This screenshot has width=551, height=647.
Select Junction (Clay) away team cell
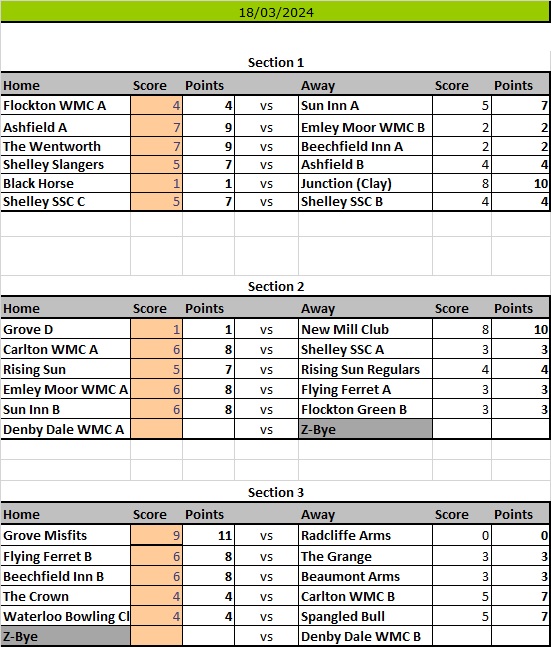click(365, 183)
